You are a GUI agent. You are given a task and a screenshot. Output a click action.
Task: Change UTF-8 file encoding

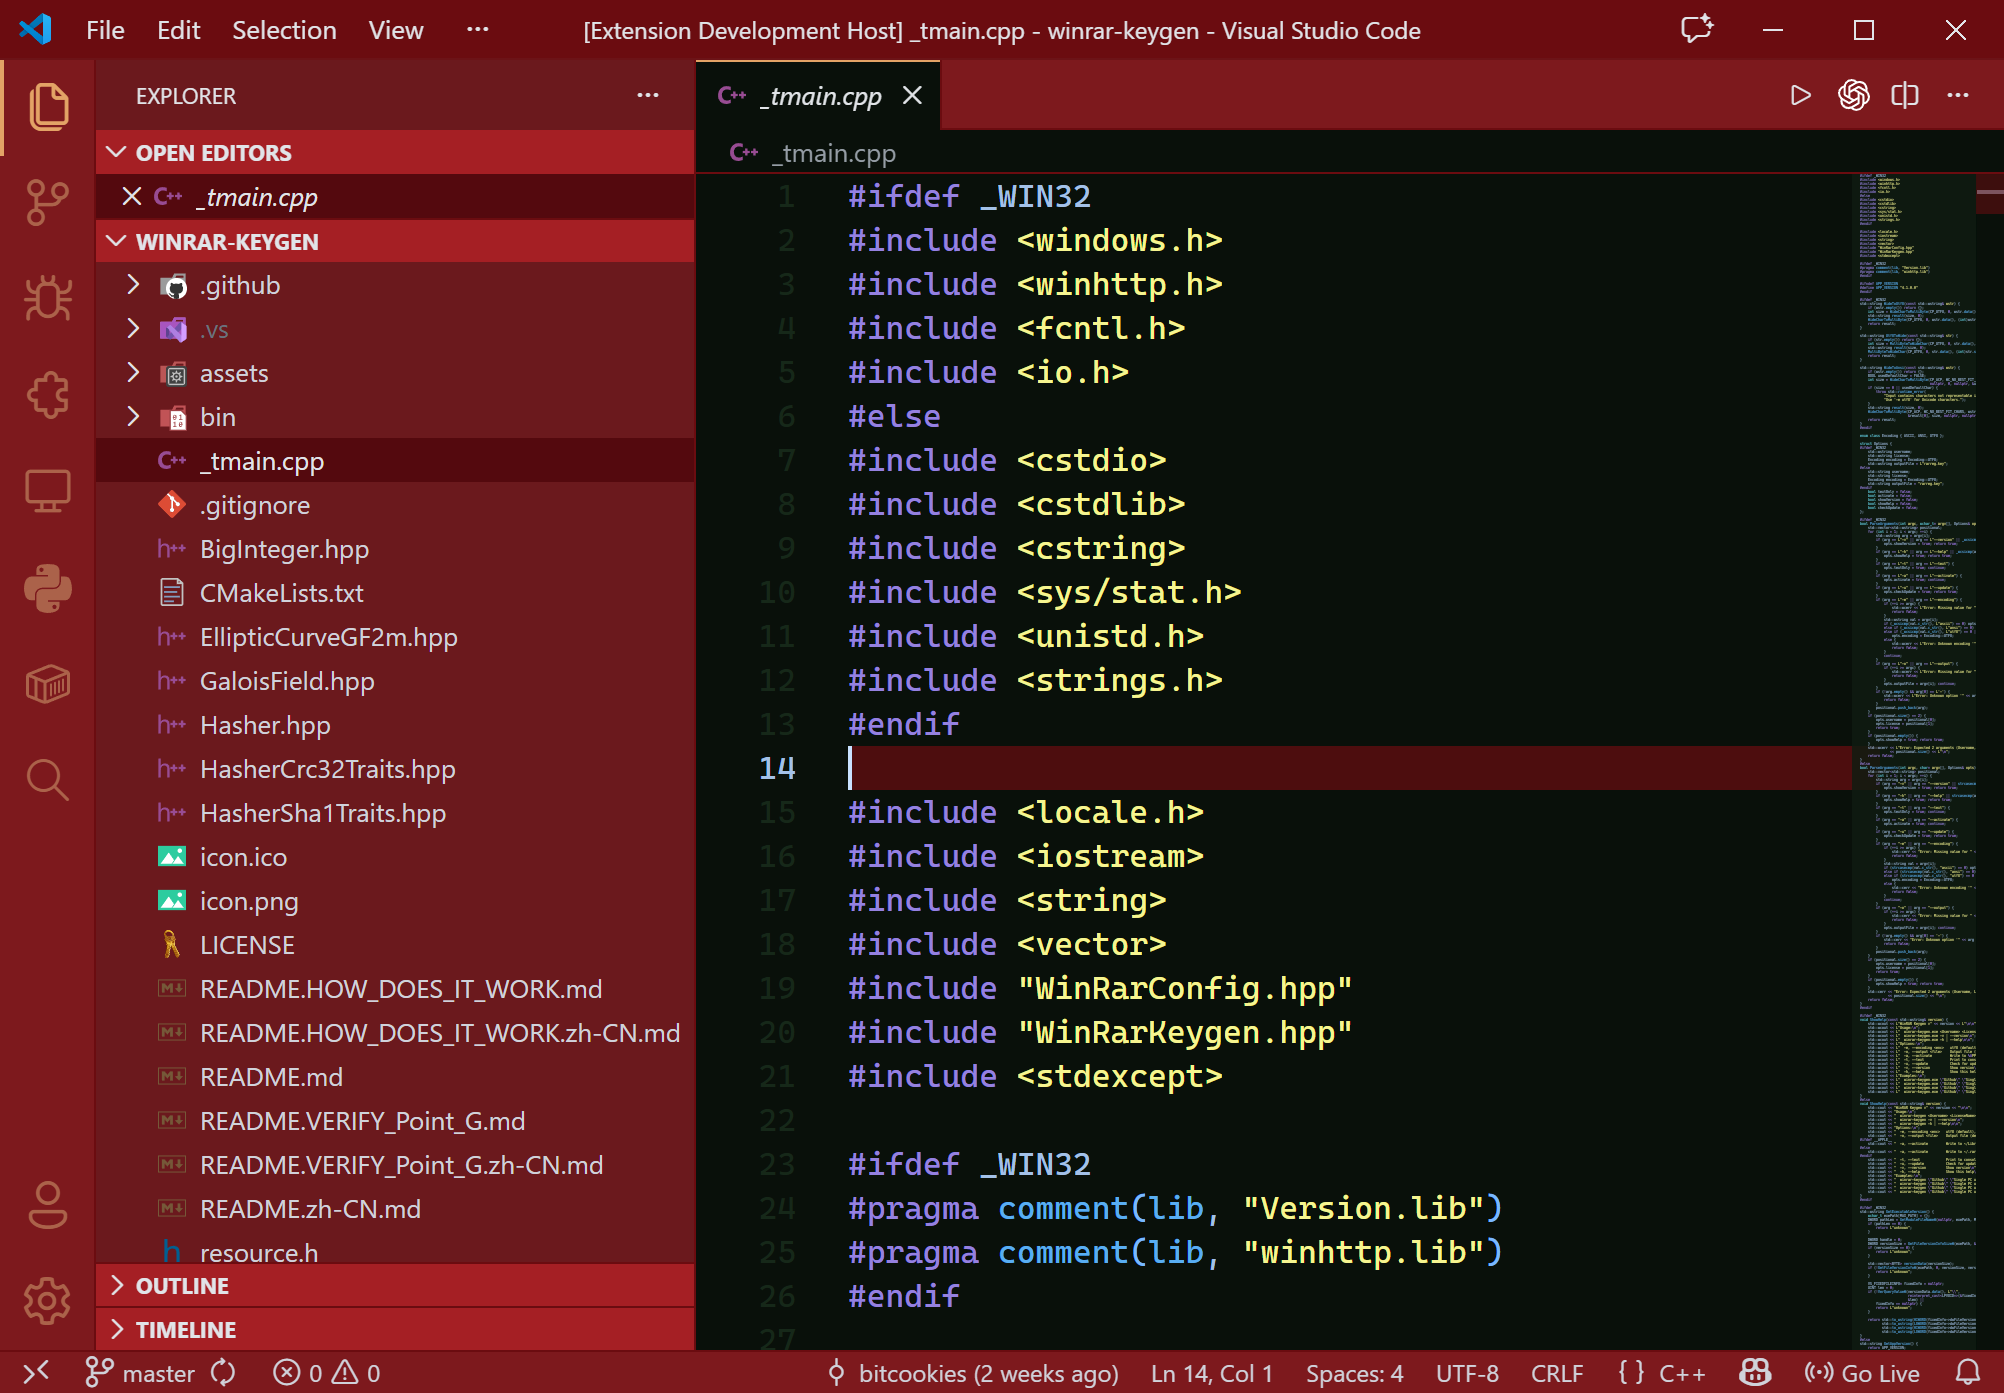pyautogui.click(x=1467, y=1373)
